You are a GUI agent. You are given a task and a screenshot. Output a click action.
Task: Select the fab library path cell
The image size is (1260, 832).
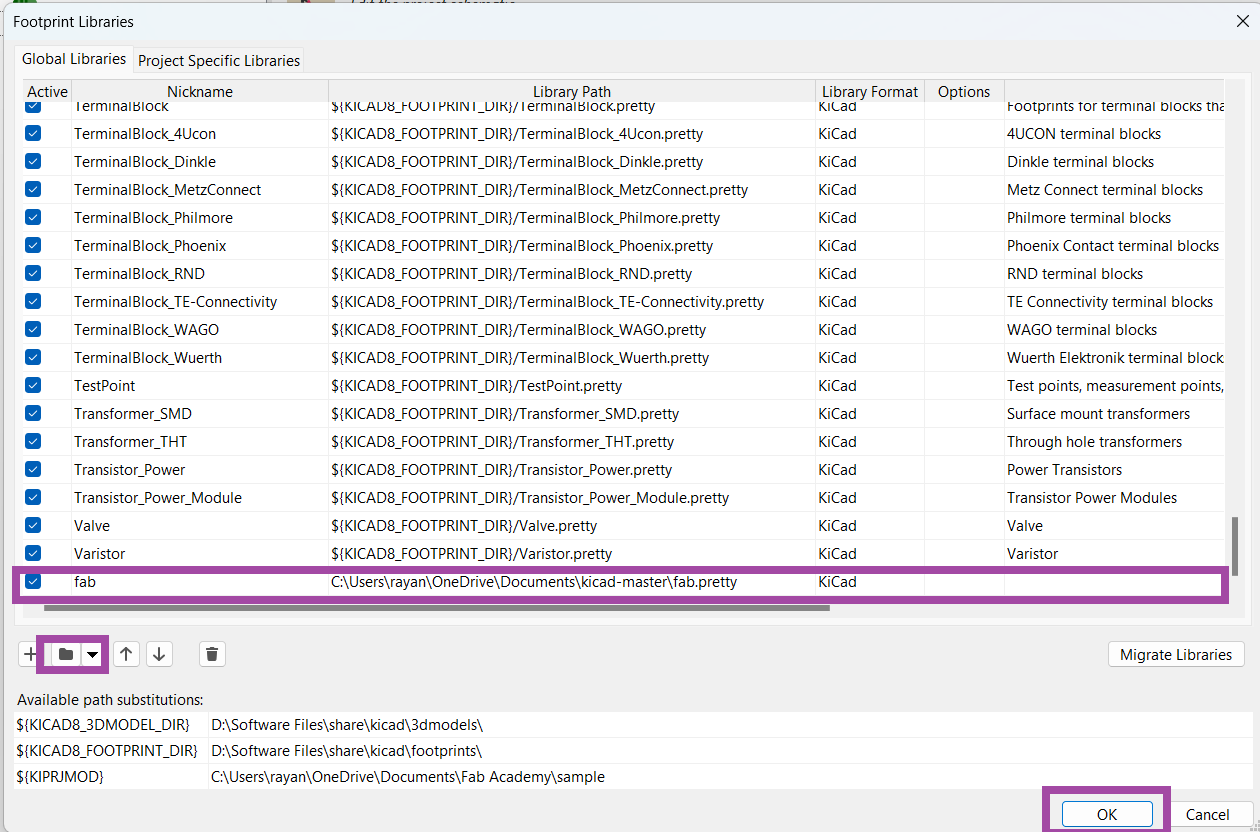(570, 581)
